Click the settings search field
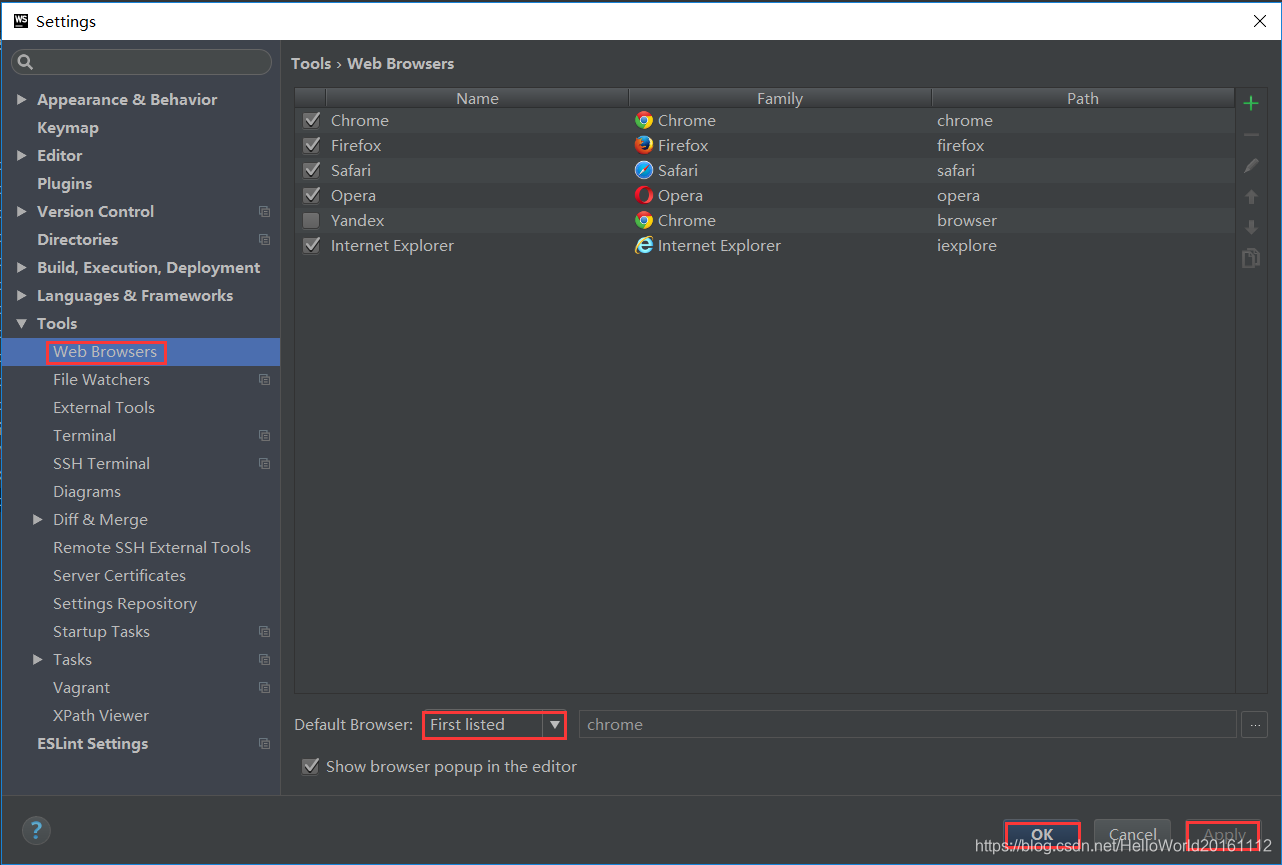The width and height of the screenshot is (1282, 865). pos(141,62)
